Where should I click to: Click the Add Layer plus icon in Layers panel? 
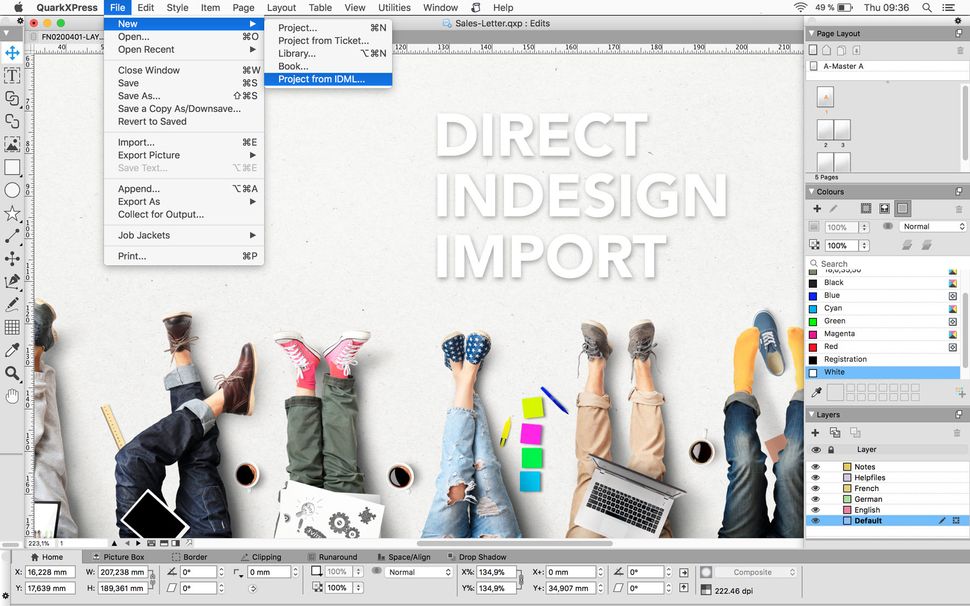815,432
